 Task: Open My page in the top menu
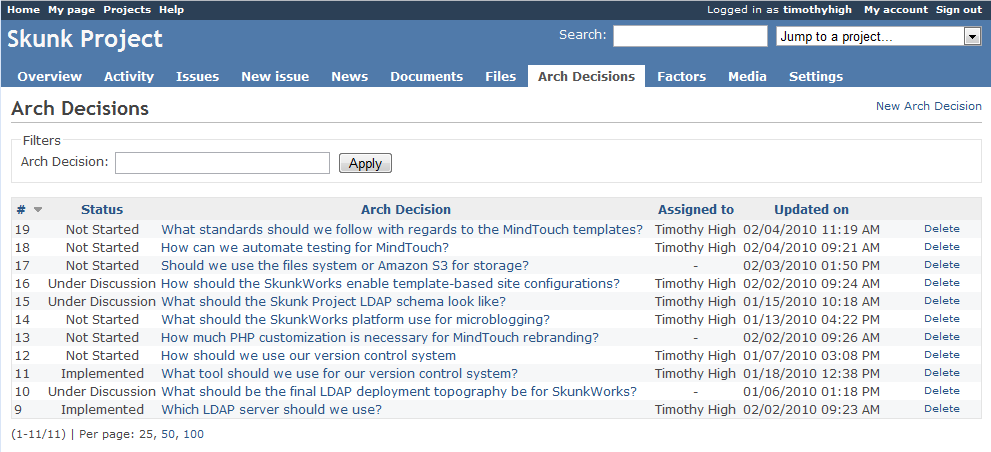pyautogui.click(x=71, y=9)
